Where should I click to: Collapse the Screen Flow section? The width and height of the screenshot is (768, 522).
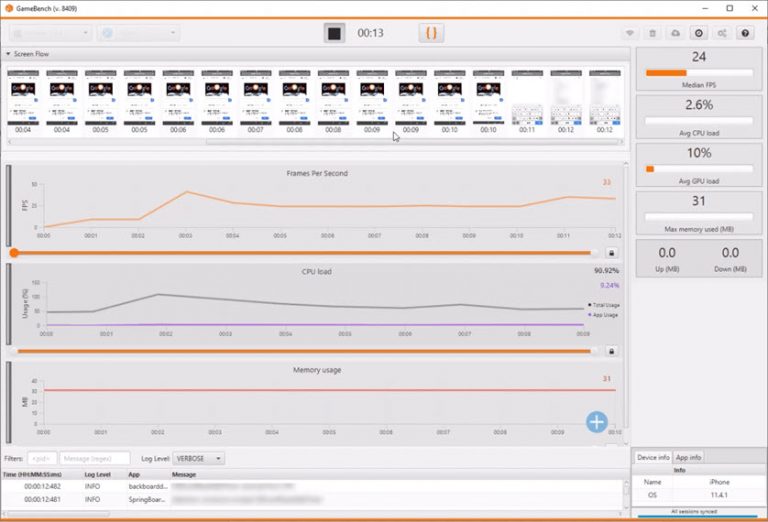coord(10,54)
